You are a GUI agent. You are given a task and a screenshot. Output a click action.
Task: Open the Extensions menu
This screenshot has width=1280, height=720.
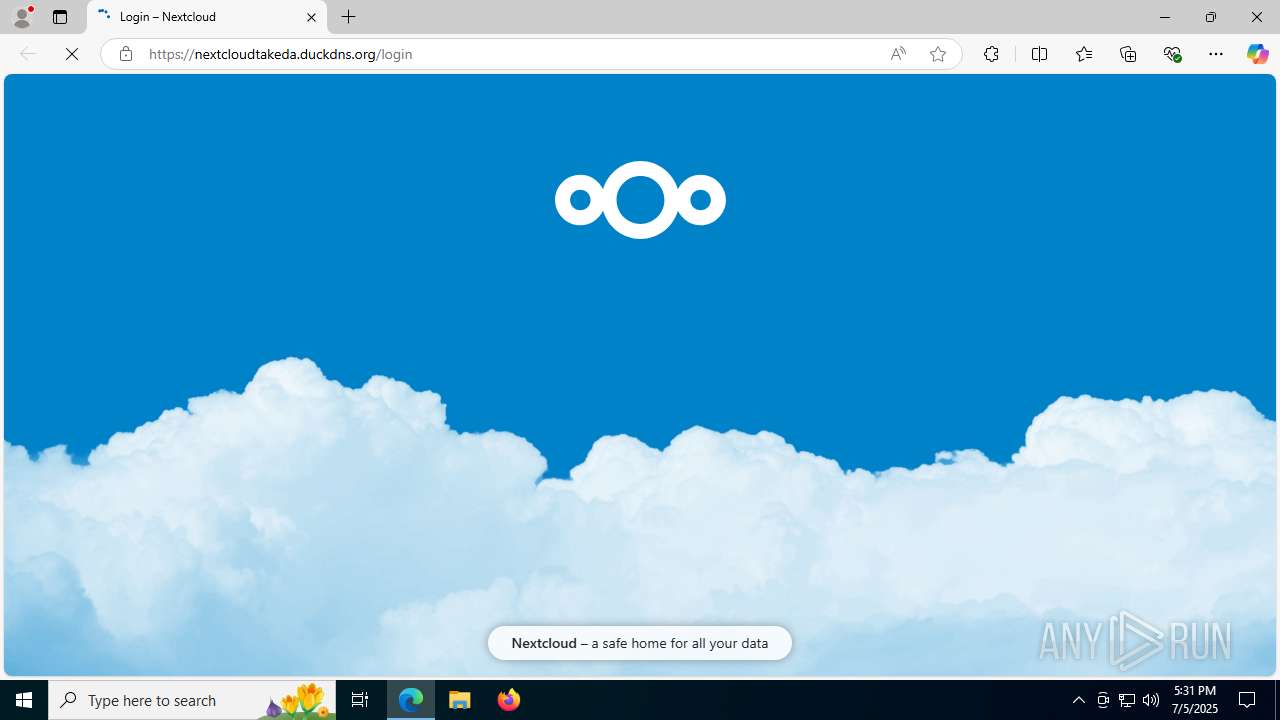pos(991,54)
